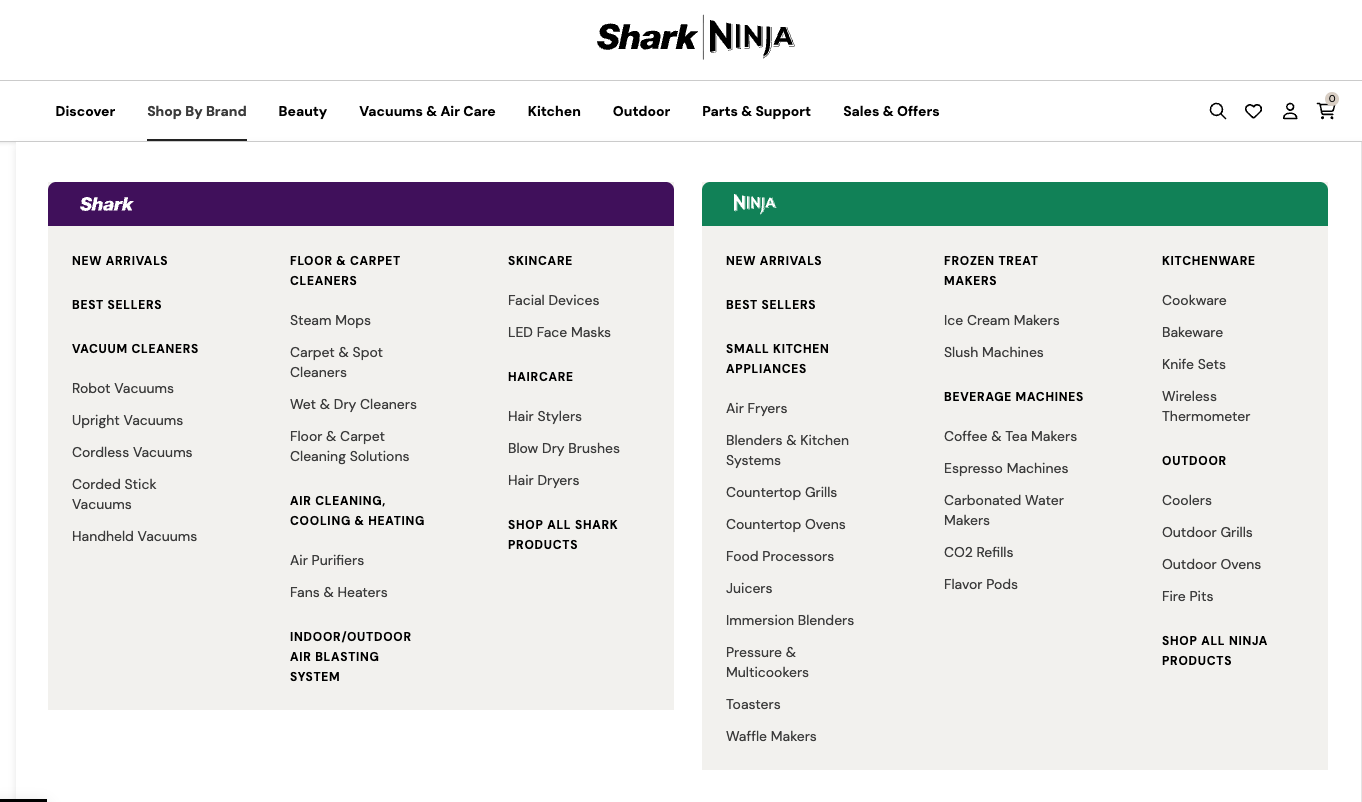This screenshot has height=802, width=1362.
Task: Select Hair Stylers
Action: pyautogui.click(x=544, y=416)
